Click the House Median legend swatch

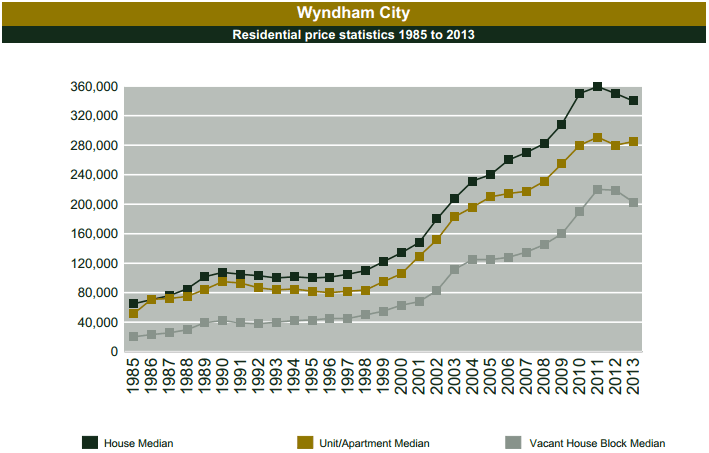tap(90, 443)
